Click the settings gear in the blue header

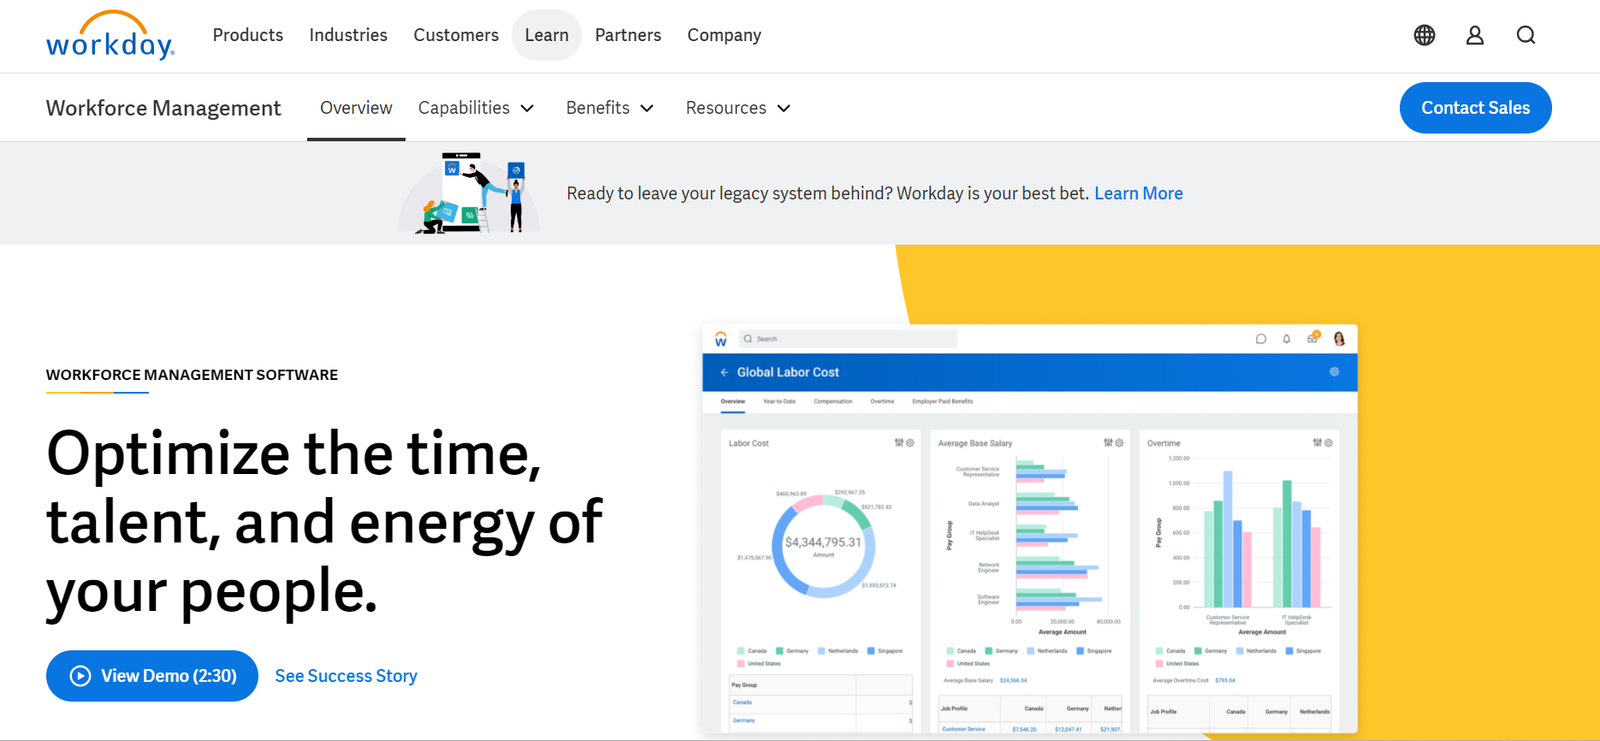click(1334, 372)
